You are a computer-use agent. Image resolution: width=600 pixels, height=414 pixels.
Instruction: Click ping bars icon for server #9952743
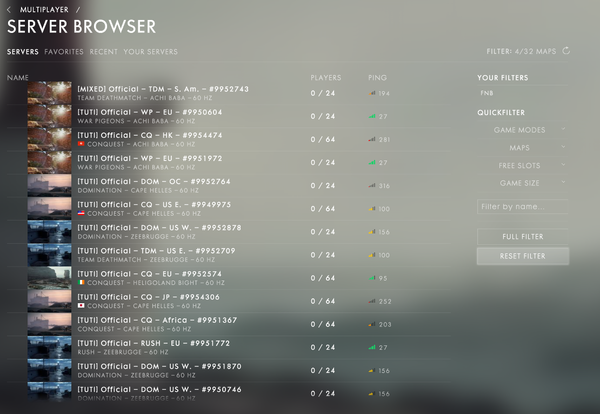tap(372, 93)
